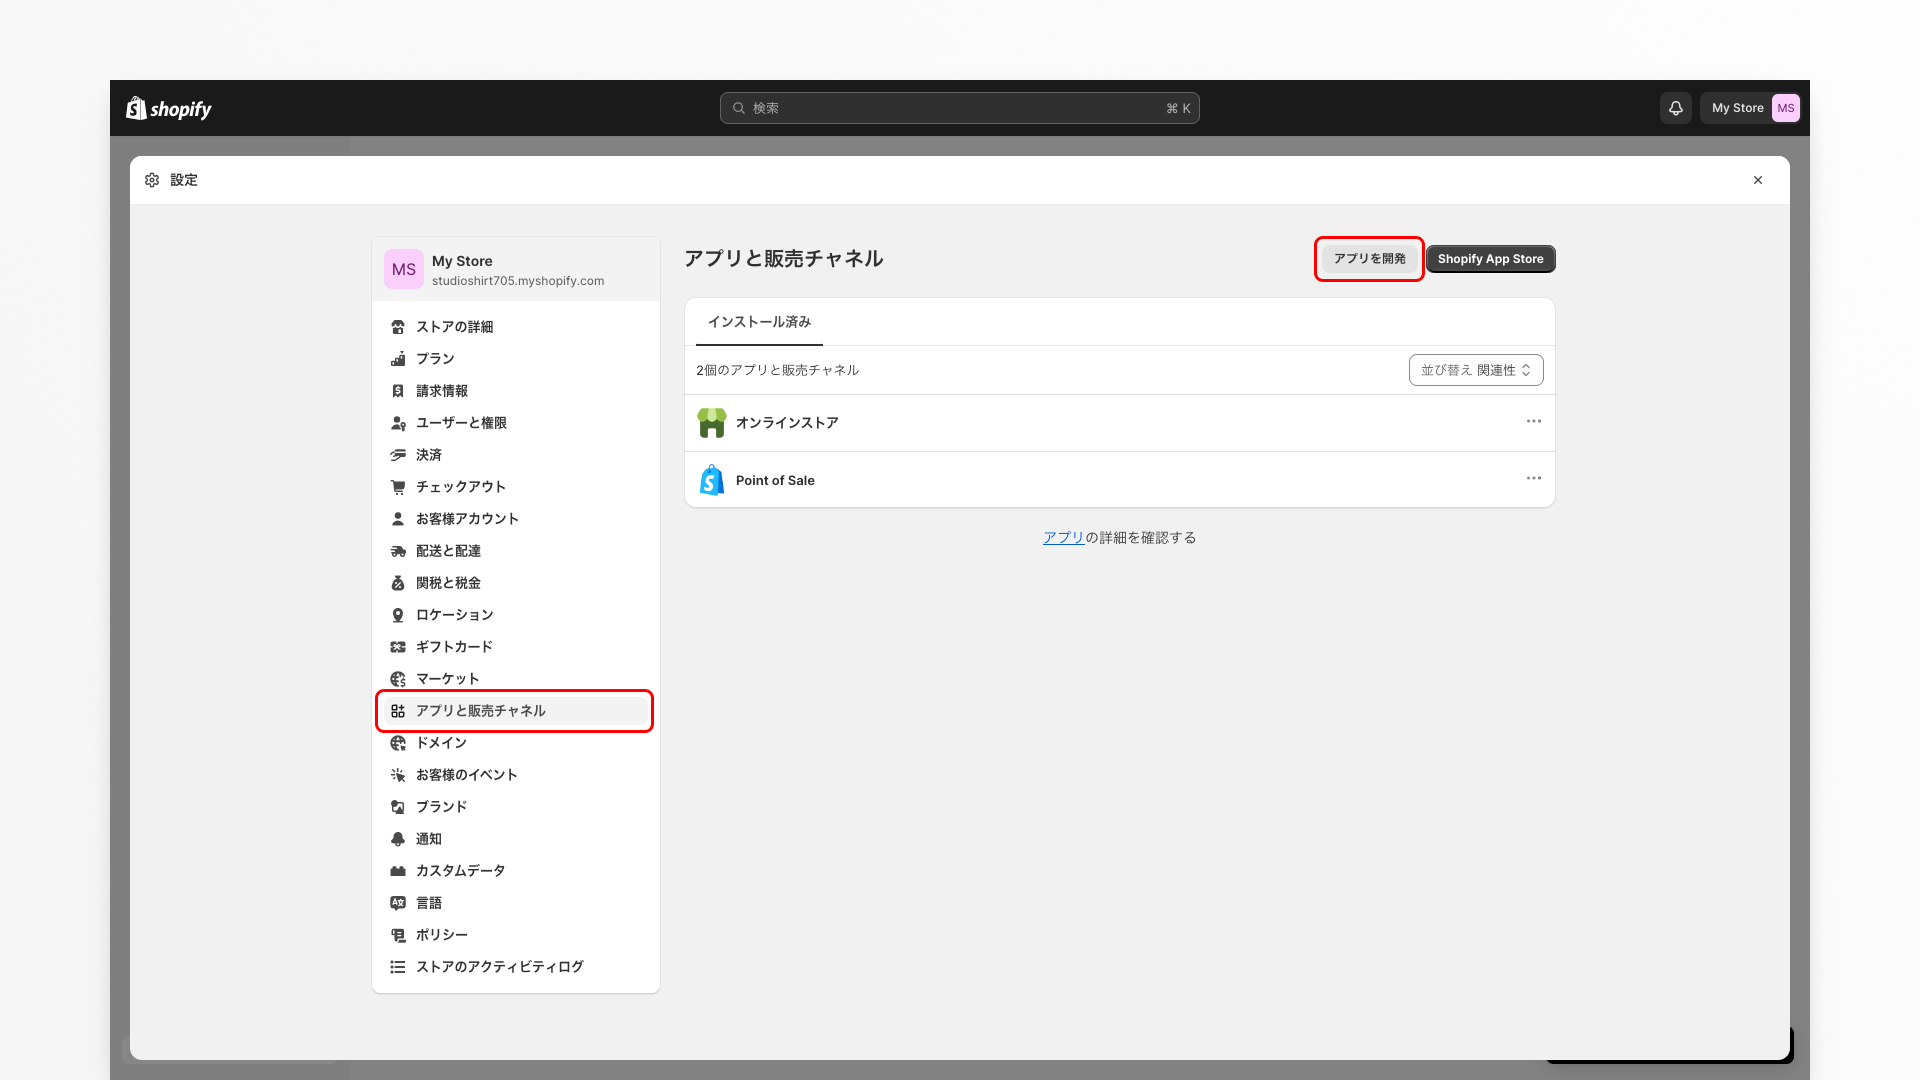Click the settings gear icon beside 設定
The height and width of the screenshot is (1080, 1920).
(152, 180)
